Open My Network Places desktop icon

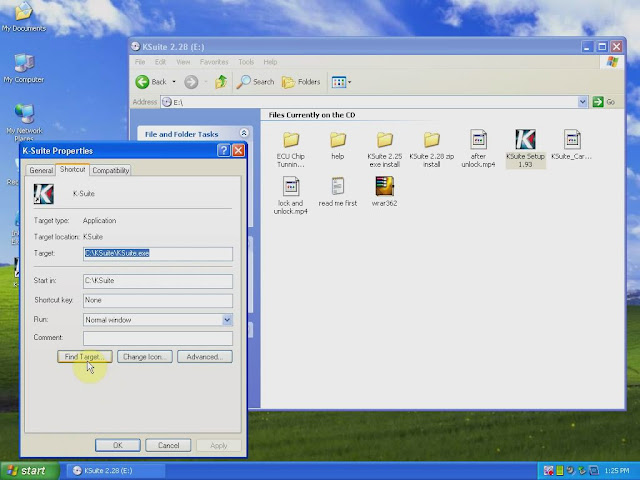point(24,122)
